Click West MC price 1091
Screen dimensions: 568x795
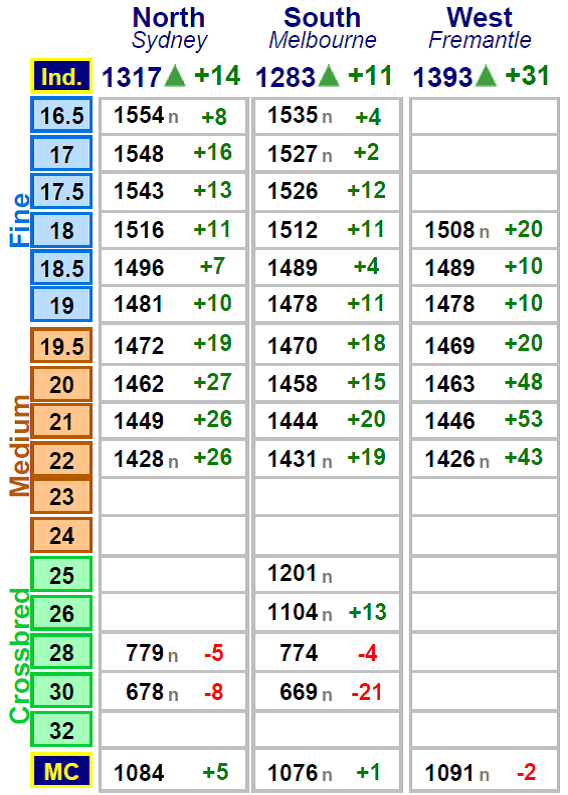[450, 773]
